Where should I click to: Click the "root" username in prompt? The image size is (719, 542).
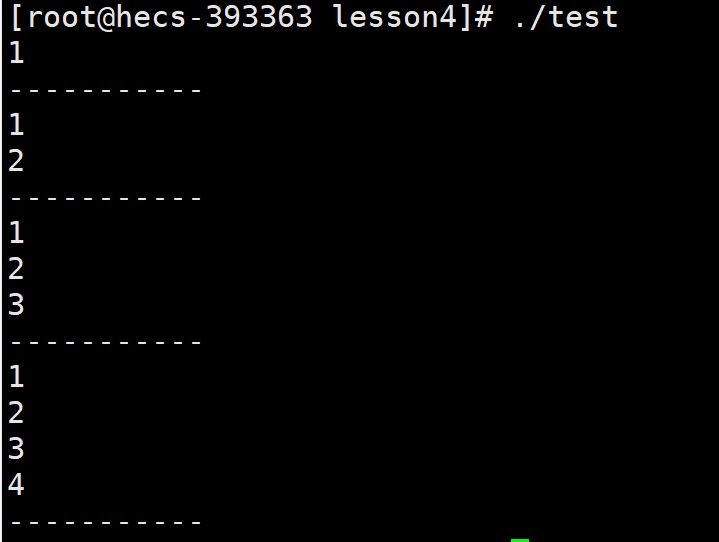[62, 17]
